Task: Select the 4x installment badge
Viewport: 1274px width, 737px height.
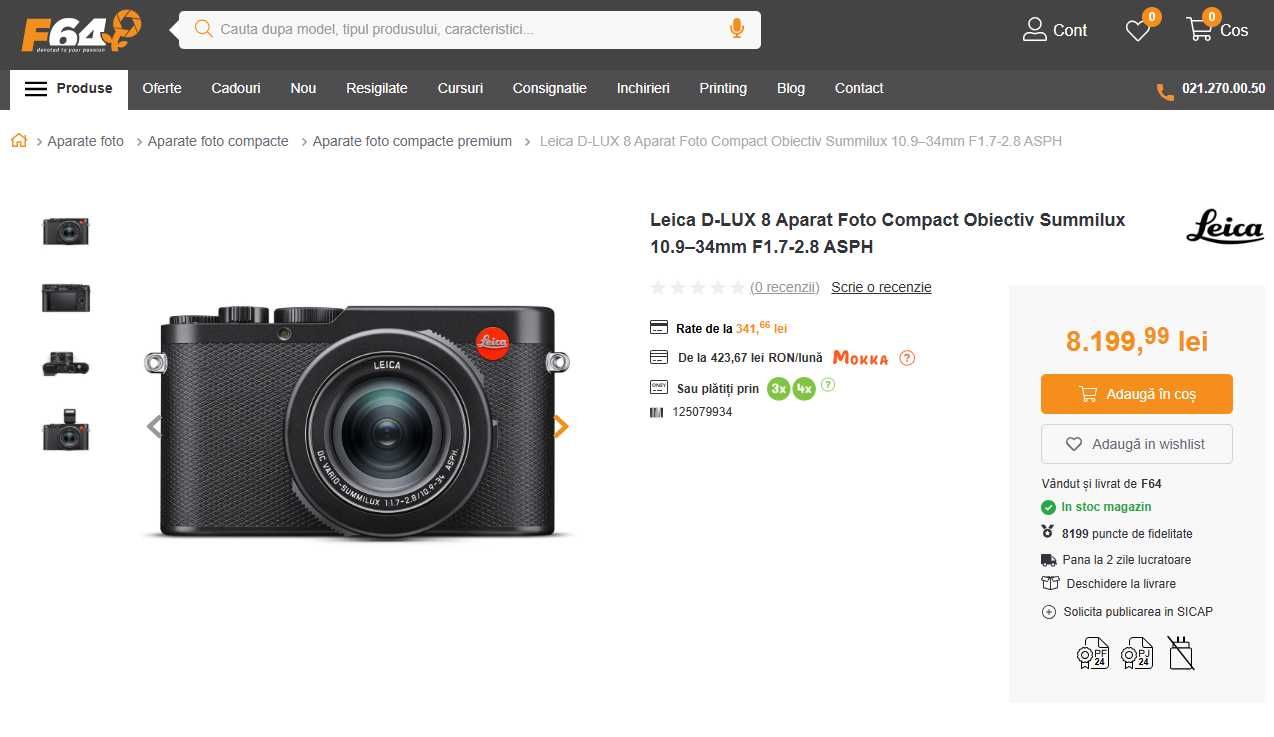Action: click(x=804, y=389)
